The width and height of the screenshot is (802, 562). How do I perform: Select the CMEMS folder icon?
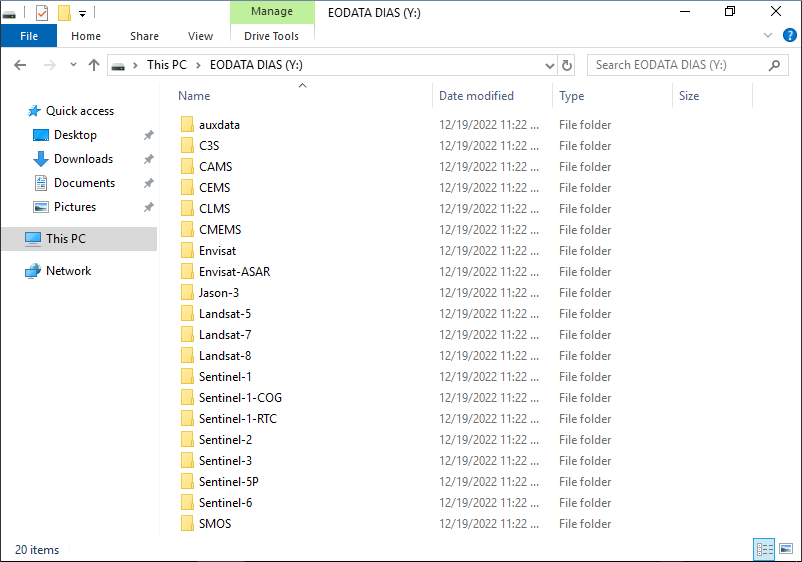(x=187, y=229)
